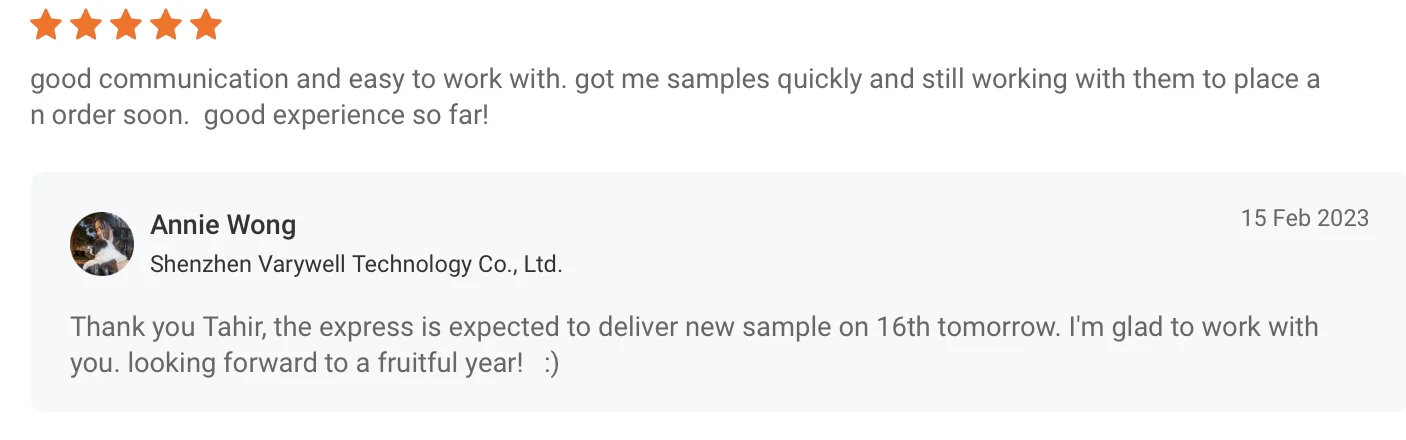
Task: Click the fourth orange rating star
Action: point(166,24)
